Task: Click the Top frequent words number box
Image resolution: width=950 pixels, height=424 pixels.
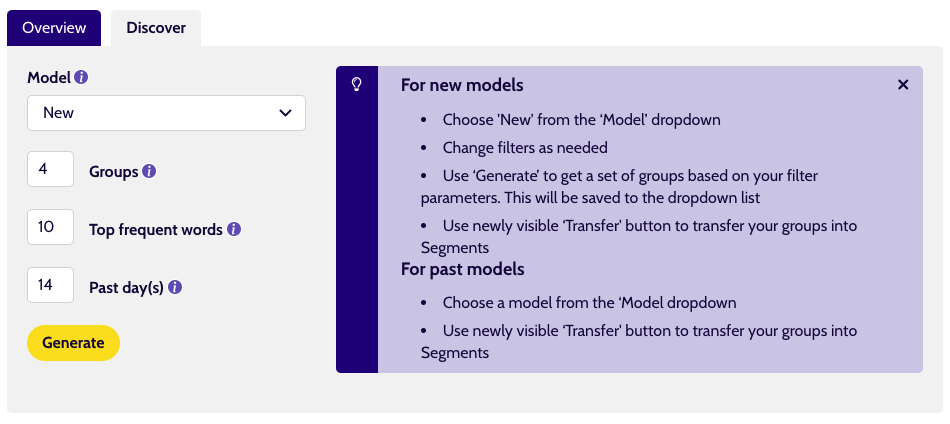Action: click(x=50, y=227)
